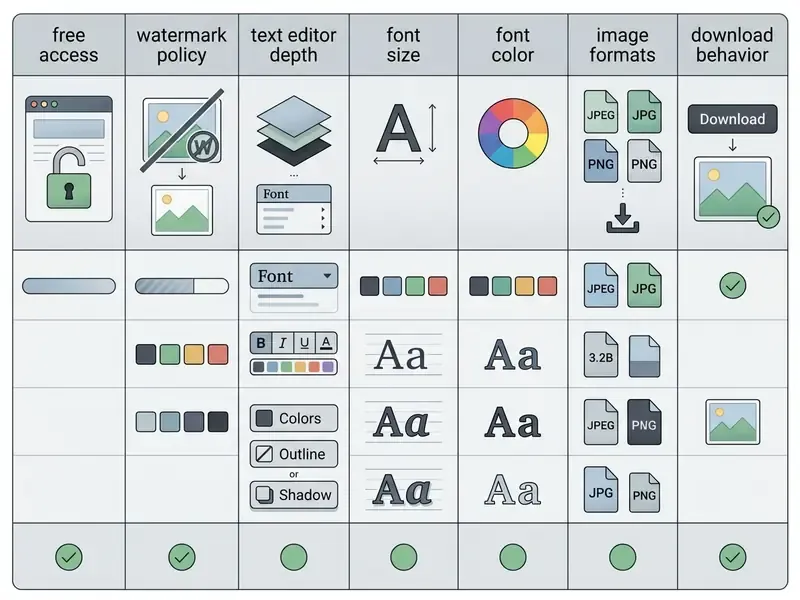Click the 3.2B file icon
Screen dimensions: 800x600
coord(601,355)
